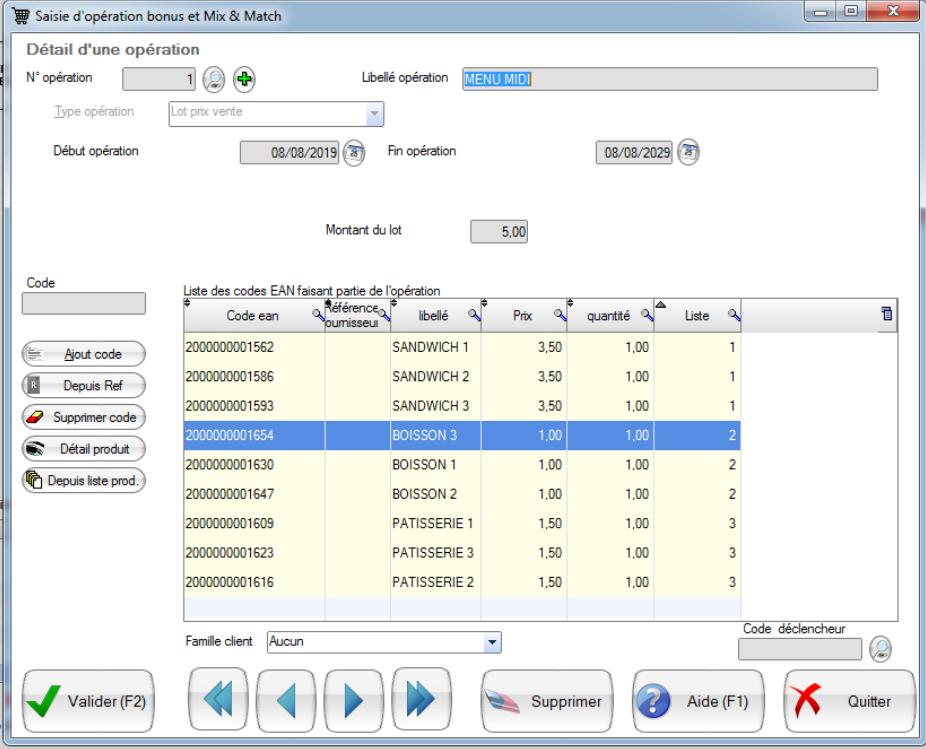The width and height of the screenshot is (926, 749).
Task: Expand the Famille client dropdown
Action: 491,642
